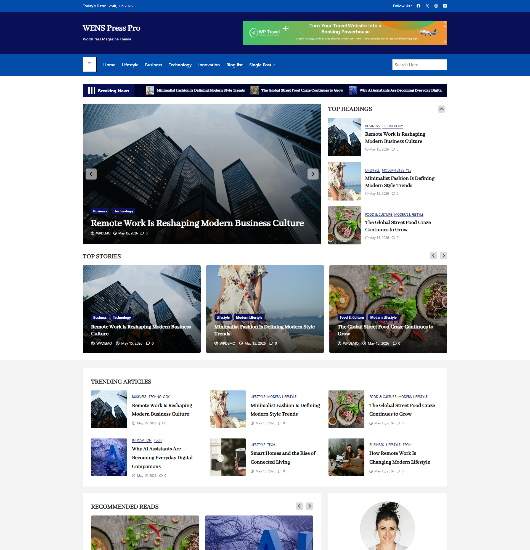Click Lifestyle badge on Top Stories fashion card
Image resolution: width=530 pixels, height=550 pixels.
[x=223, y=317]
